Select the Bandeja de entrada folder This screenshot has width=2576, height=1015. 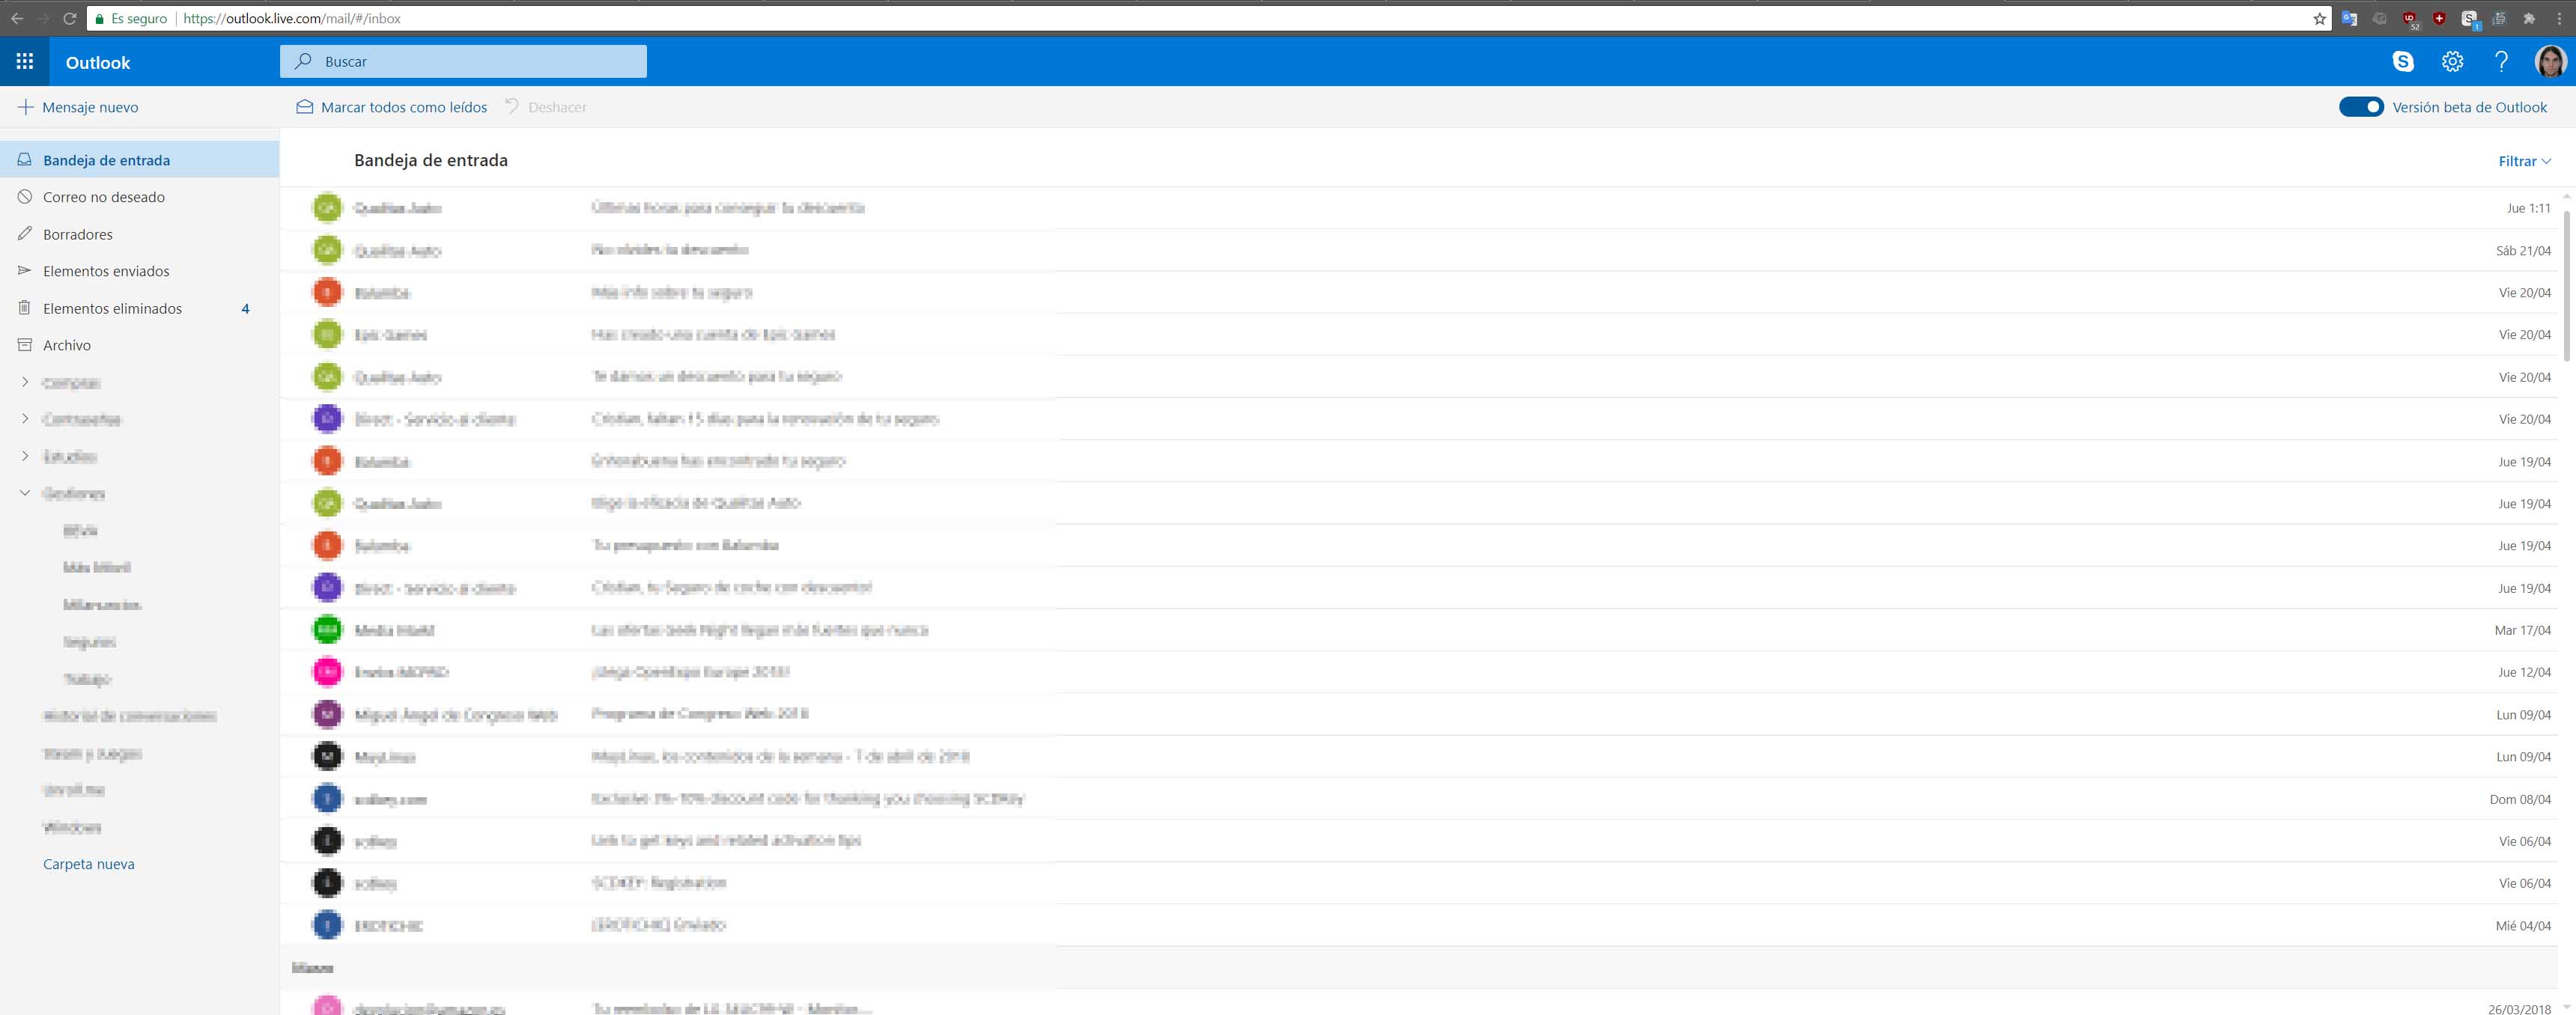(139, 160)
